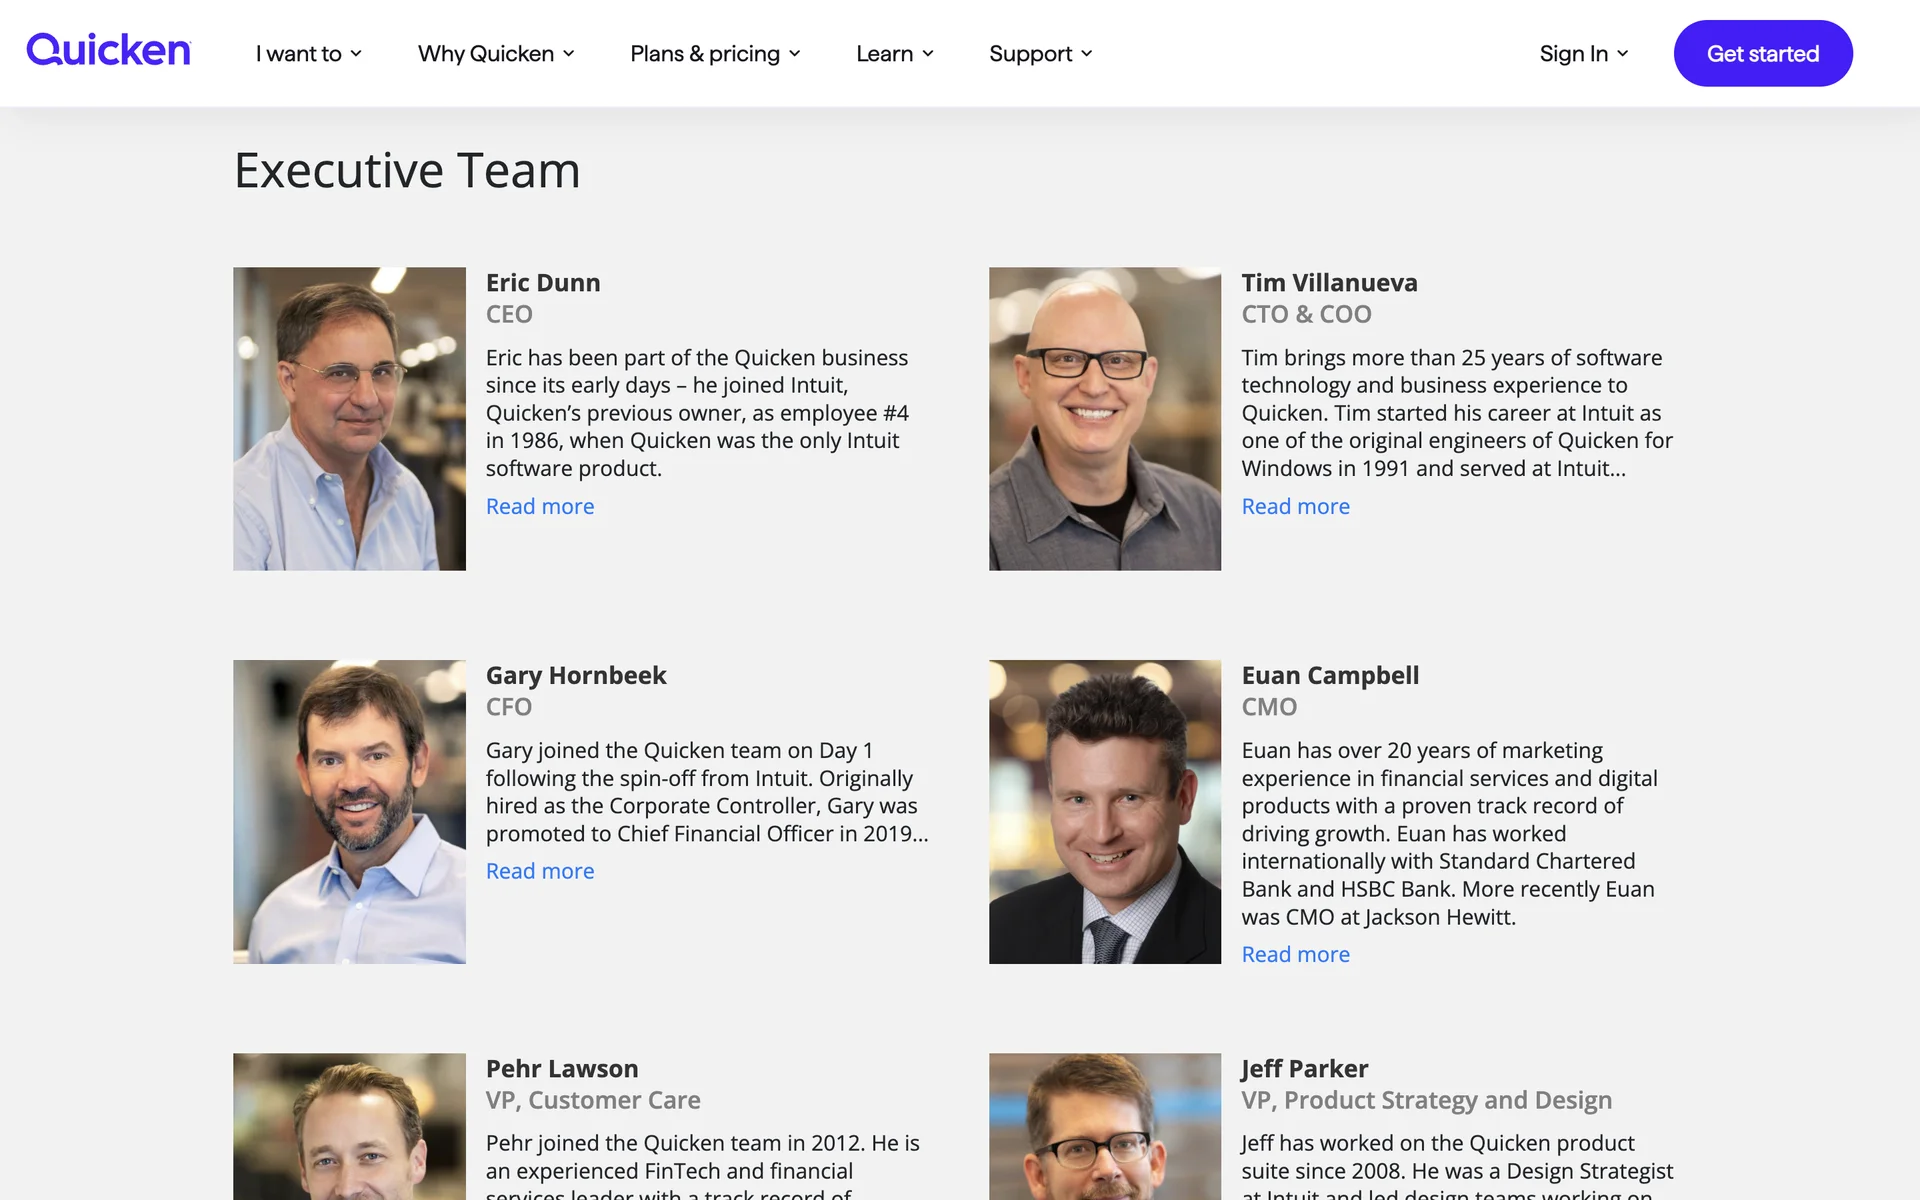The width and height of the screenshot is (1920, 1200).
Task: Open the Support menu
Action: pos(1040,54)
